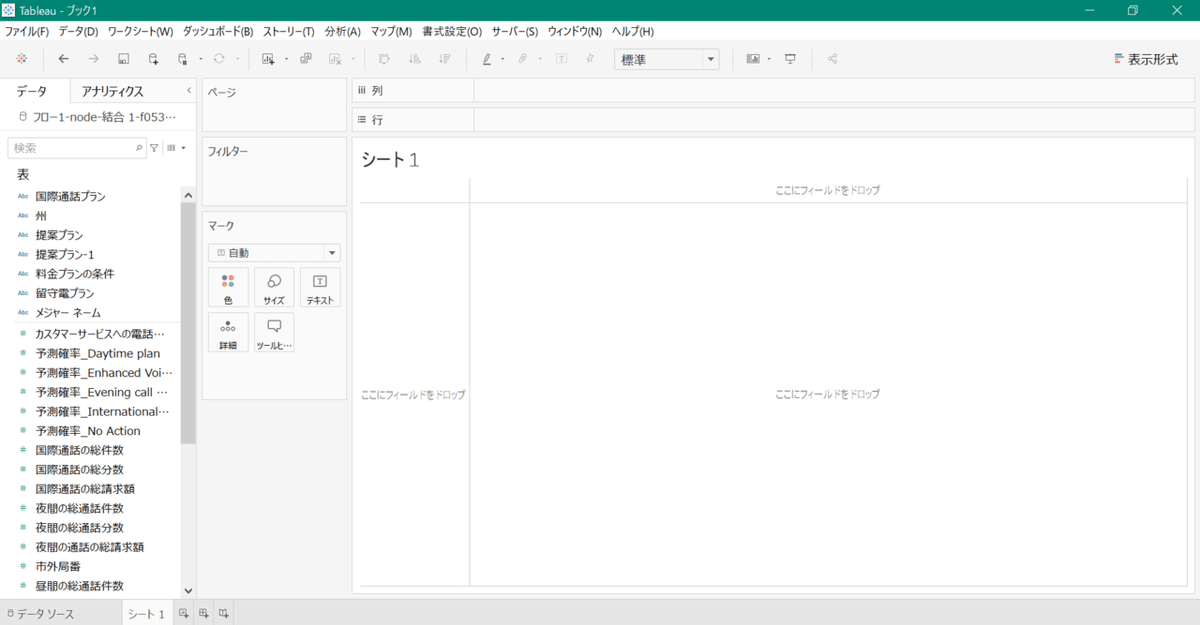Image resolution: width=1200 pixels, height=625 pixels.
Task: Click the New Worksheet tab icon at bottom
Action: point(183,614)
